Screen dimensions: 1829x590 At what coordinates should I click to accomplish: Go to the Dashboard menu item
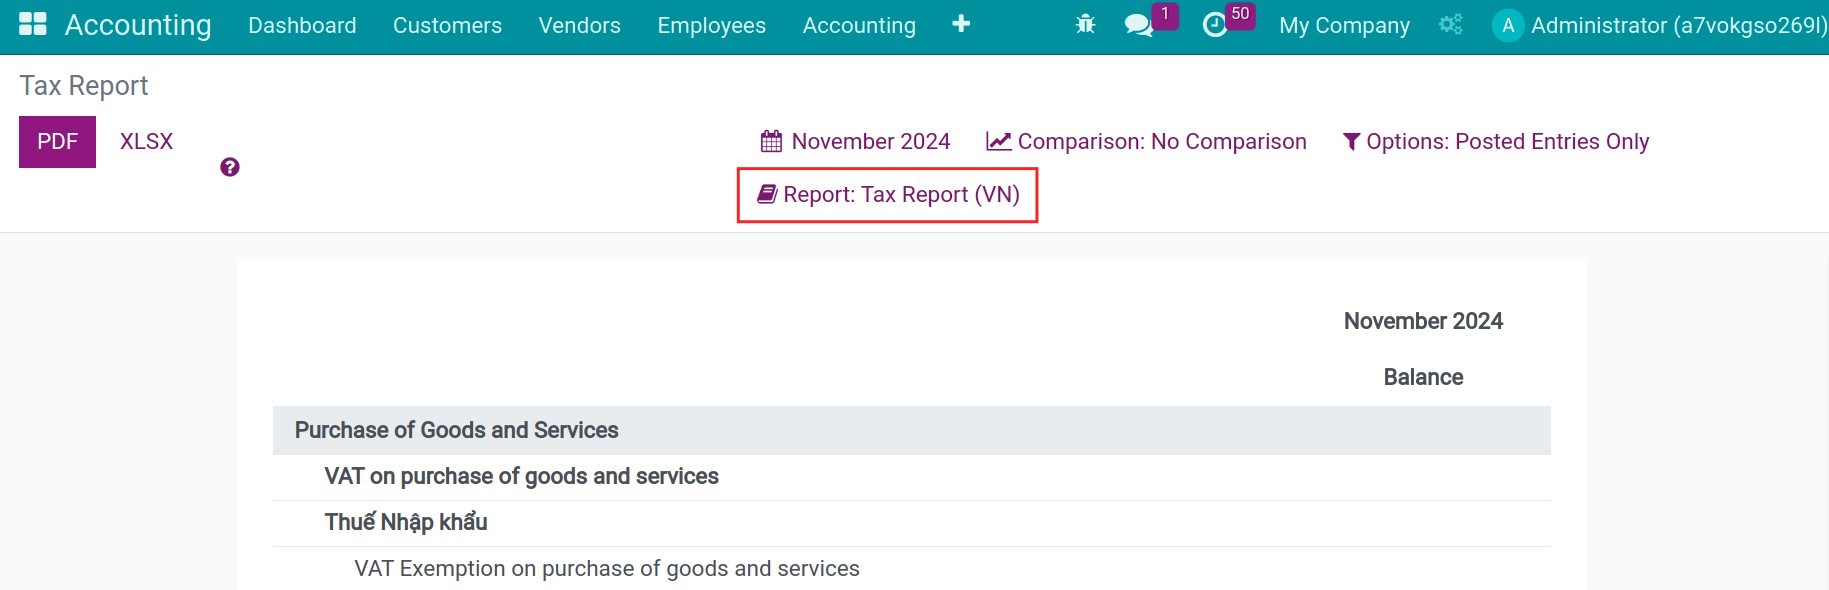[x=302, y=25]
